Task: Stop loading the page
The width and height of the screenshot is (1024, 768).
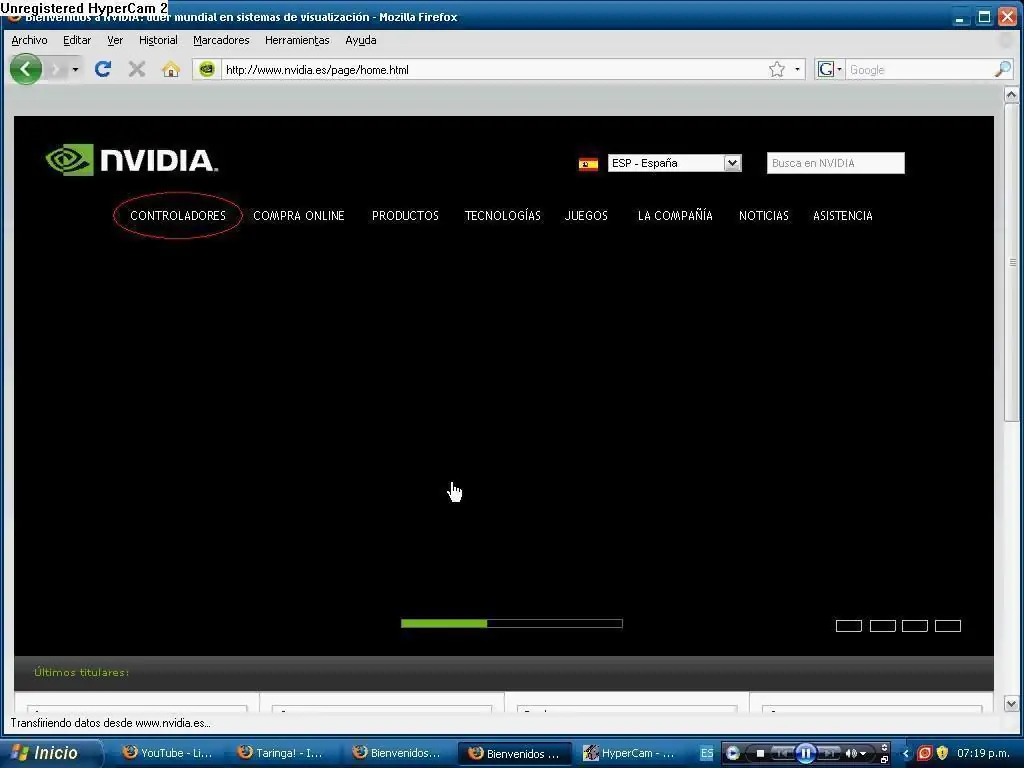Action: (136, 69)
